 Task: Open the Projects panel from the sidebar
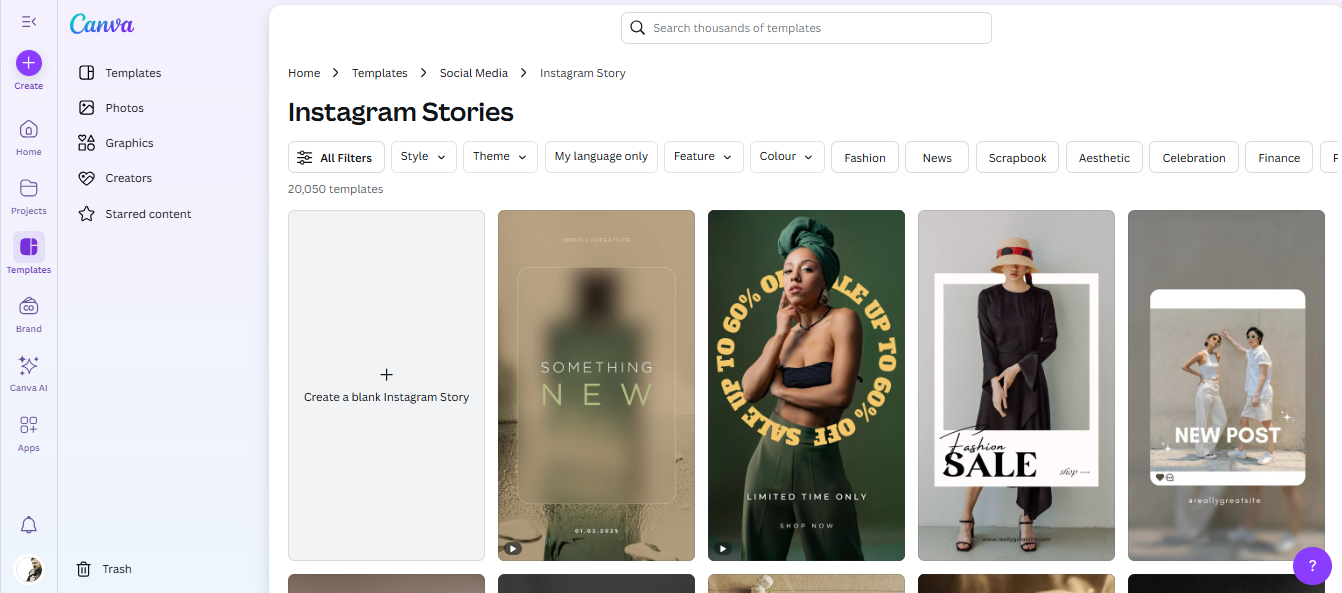point(28,196)
